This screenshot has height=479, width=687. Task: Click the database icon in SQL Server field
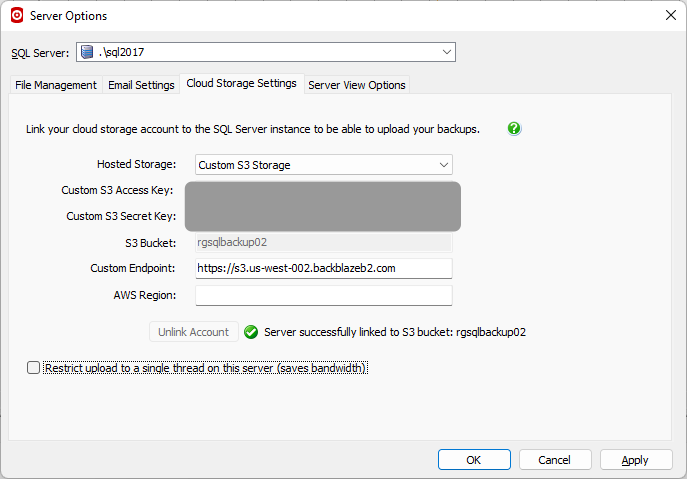[x=88, y=52]
